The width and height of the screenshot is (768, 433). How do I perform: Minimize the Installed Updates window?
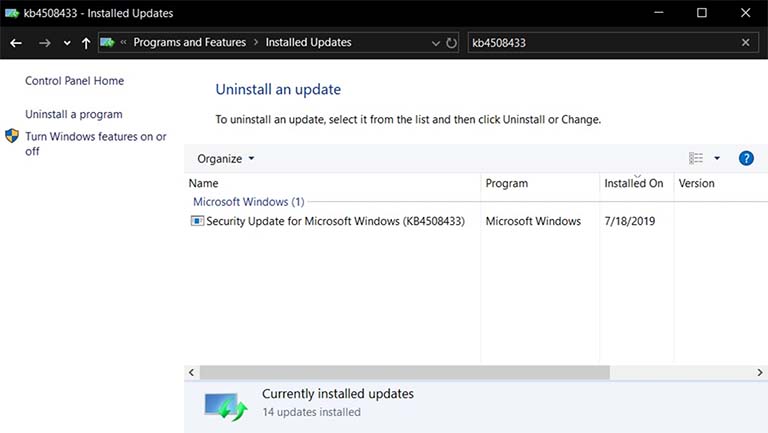click(x=659, y=13)
